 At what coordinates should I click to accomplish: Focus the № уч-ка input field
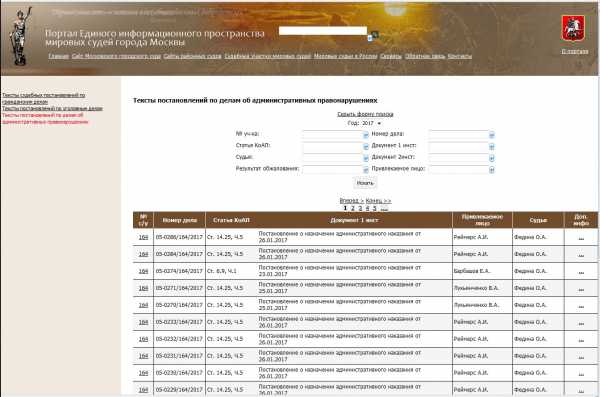332,134
